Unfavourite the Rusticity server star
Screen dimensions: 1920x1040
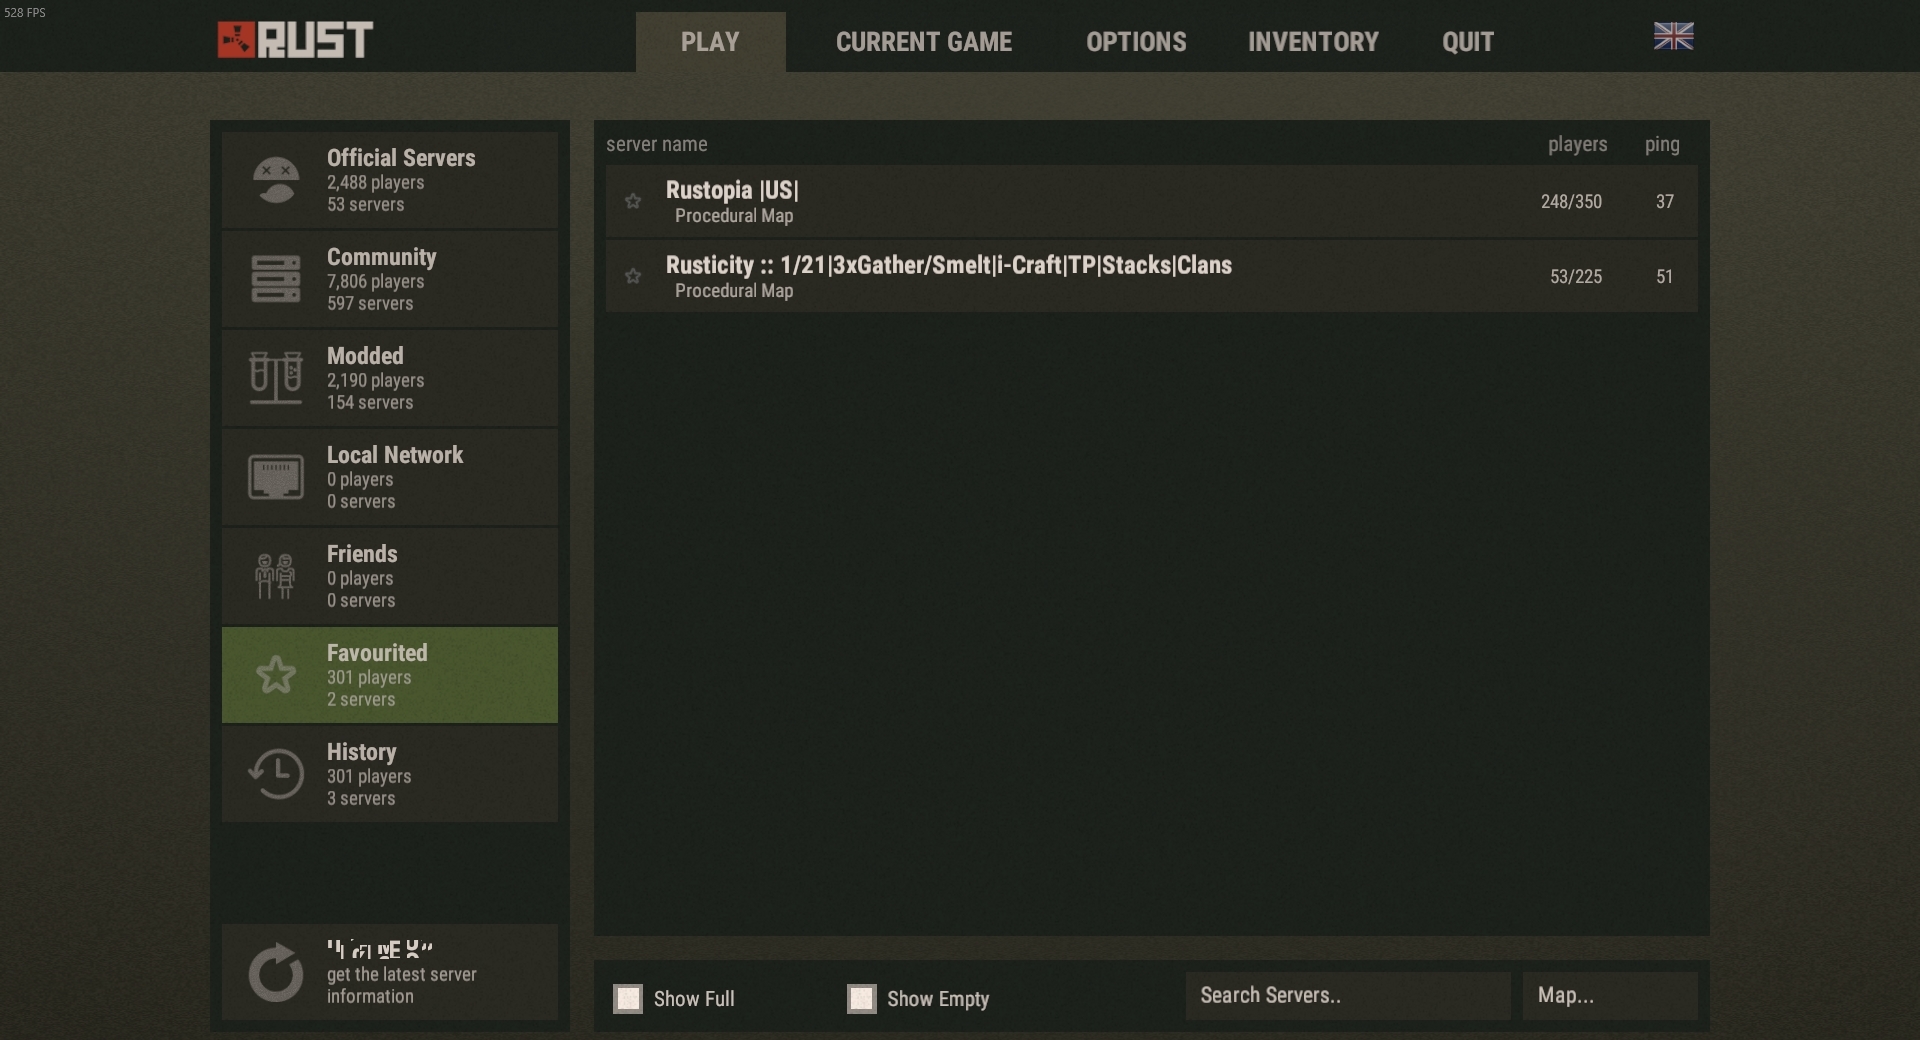coord(633,276)
